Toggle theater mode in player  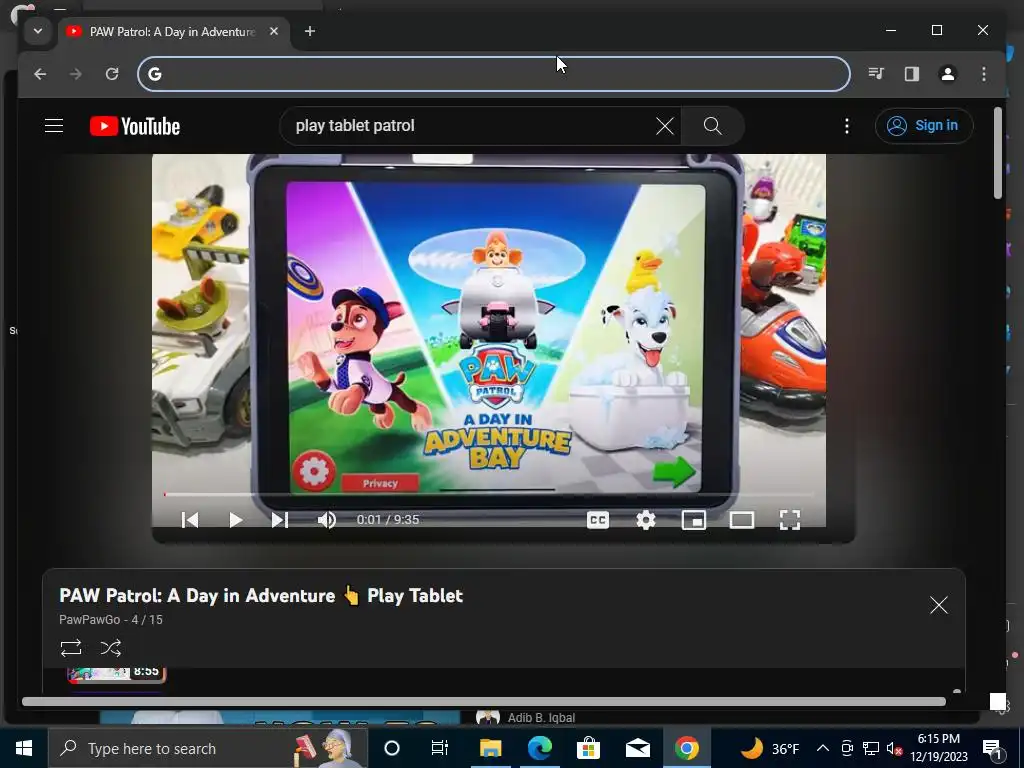(741, 520)
